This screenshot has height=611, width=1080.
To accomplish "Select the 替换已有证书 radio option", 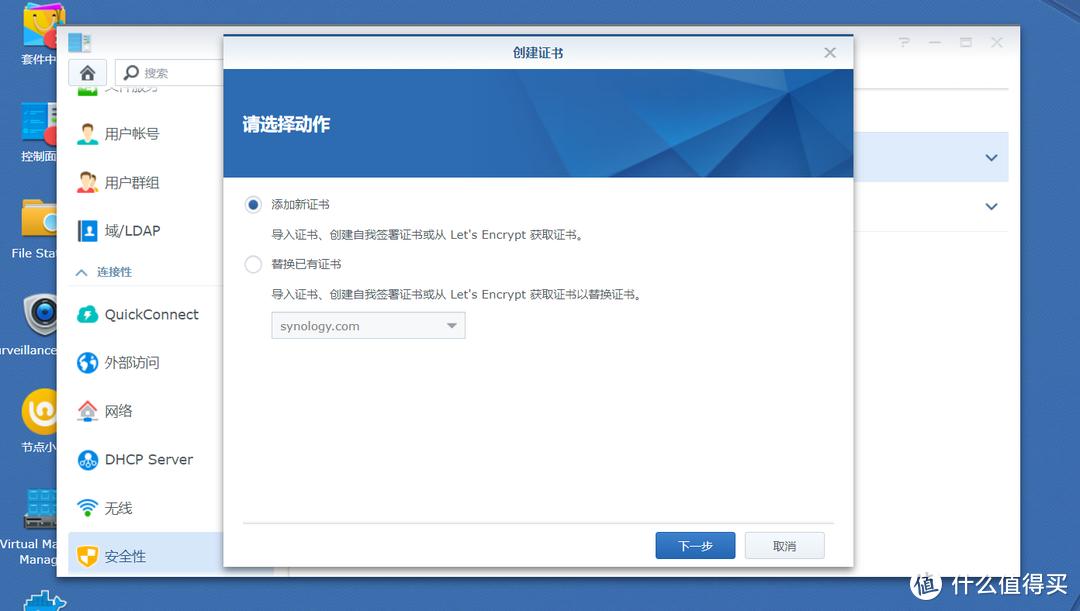I will click(x=253, y=264).
